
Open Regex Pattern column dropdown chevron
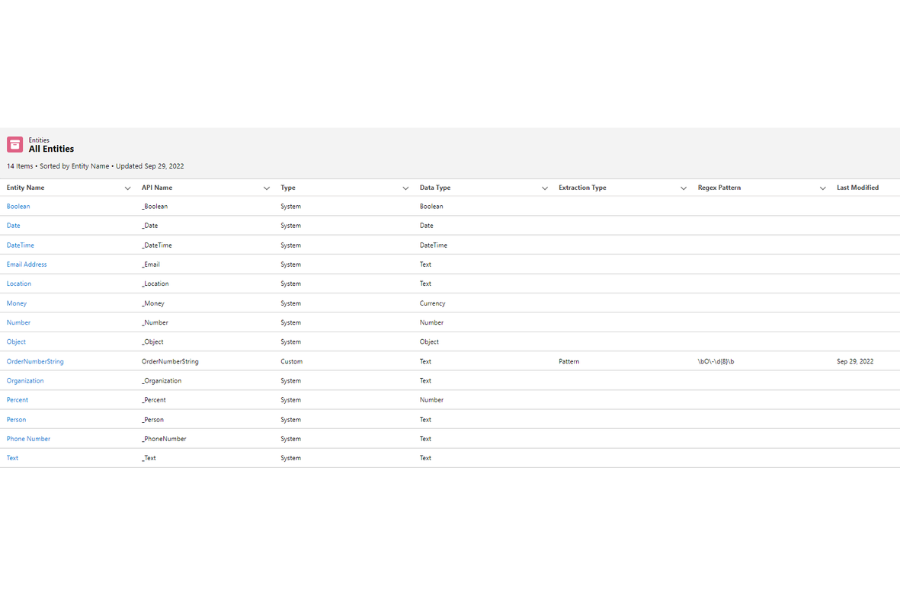(x=822, y=188)
